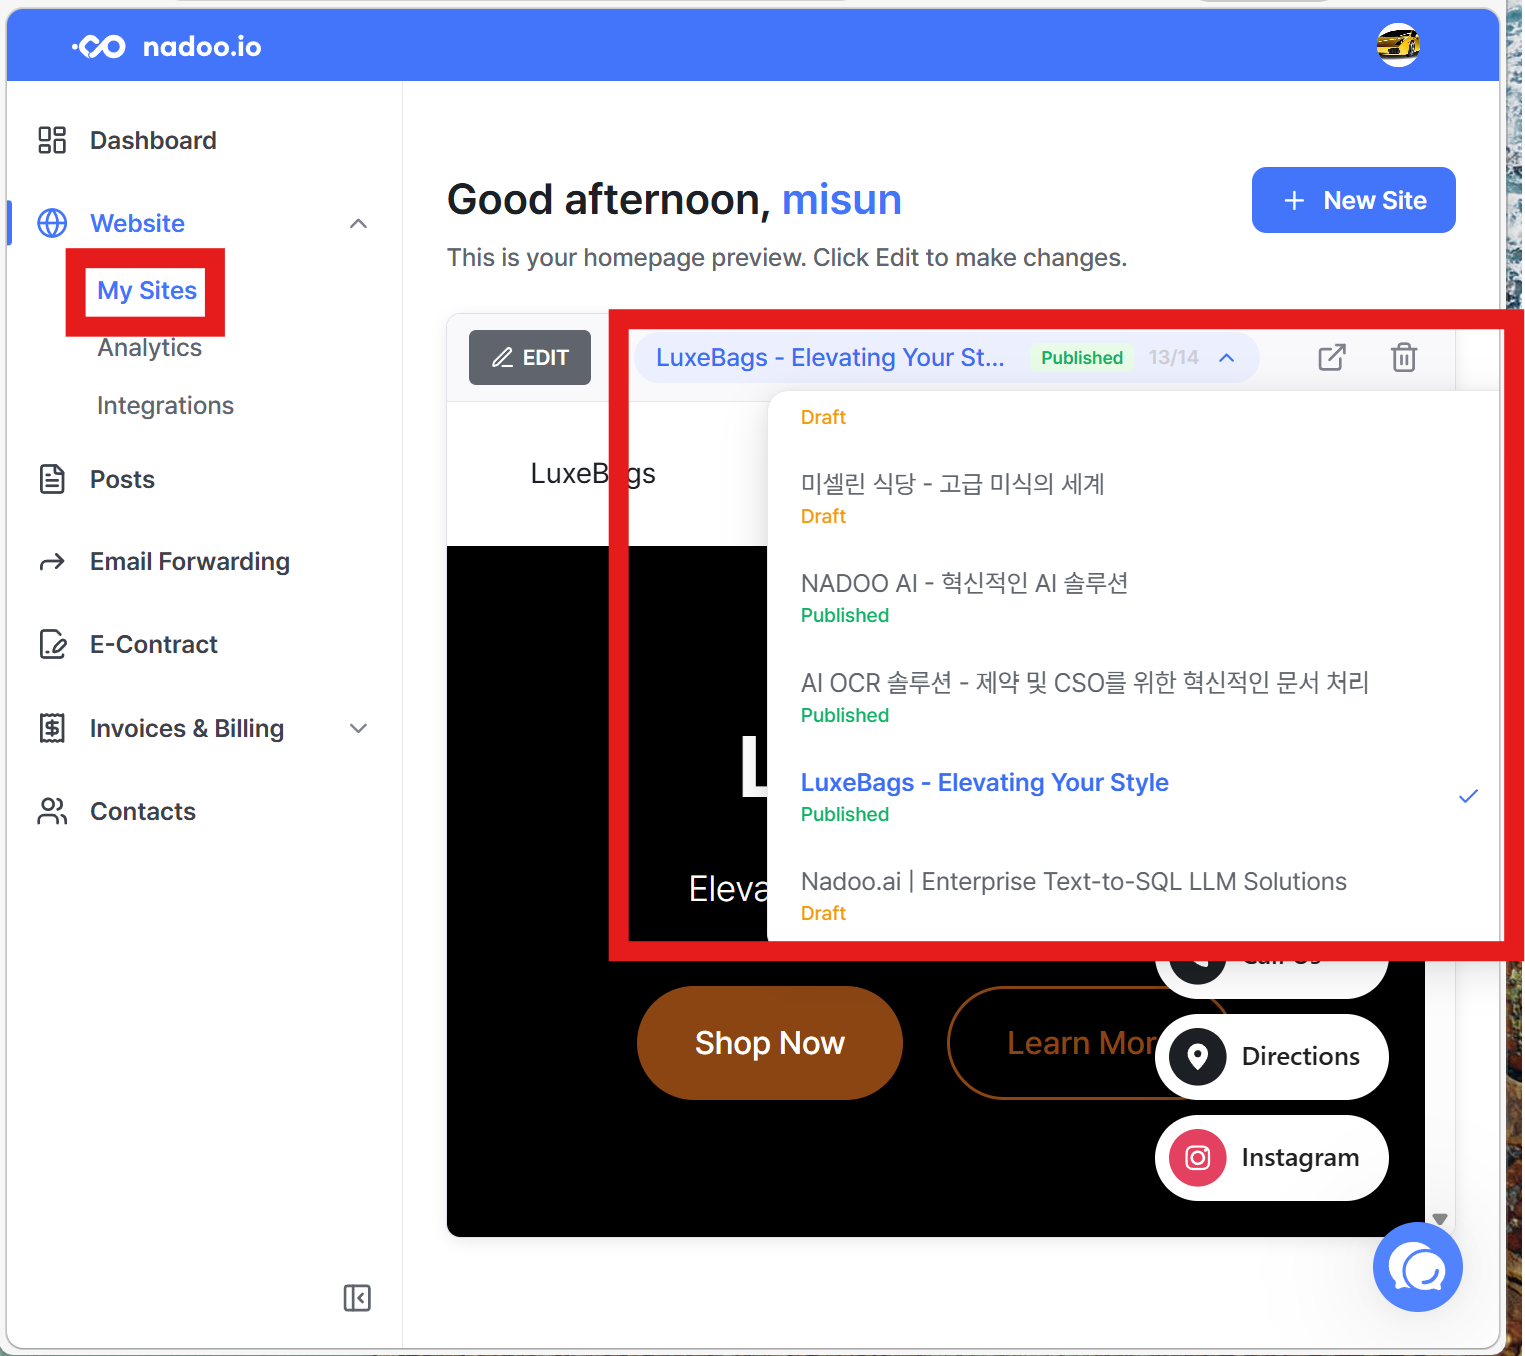
Task: Select NADOO AI published site
Action: [1134, 598]
